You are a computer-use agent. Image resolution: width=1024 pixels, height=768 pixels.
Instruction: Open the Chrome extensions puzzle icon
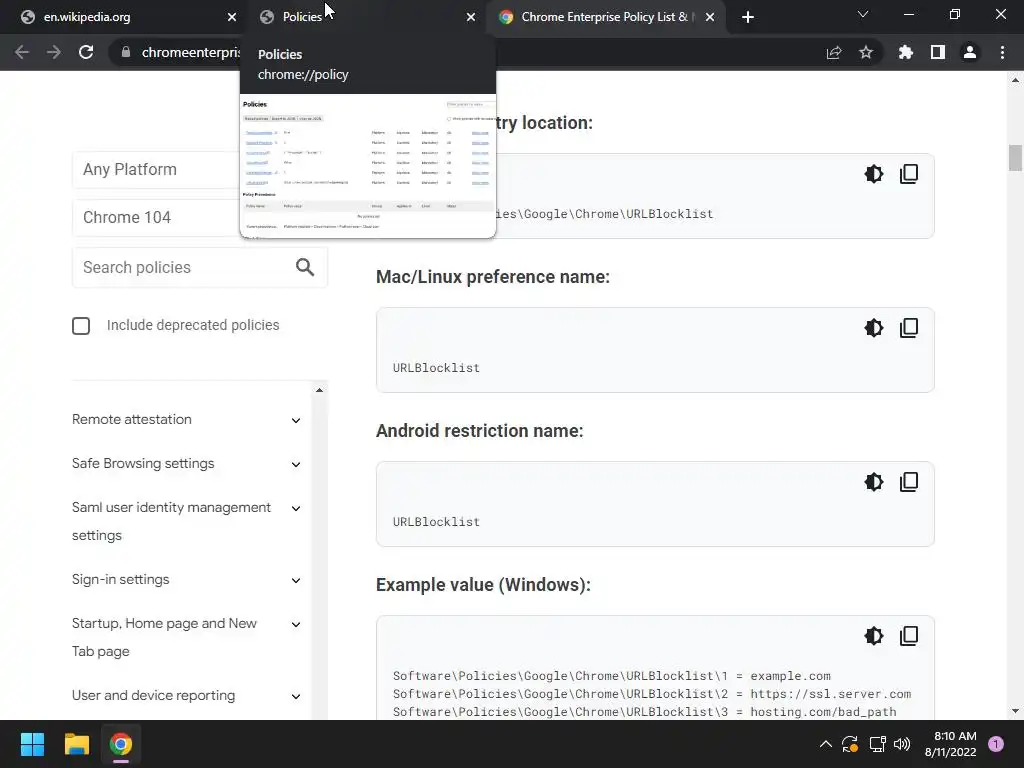(906, 53)
